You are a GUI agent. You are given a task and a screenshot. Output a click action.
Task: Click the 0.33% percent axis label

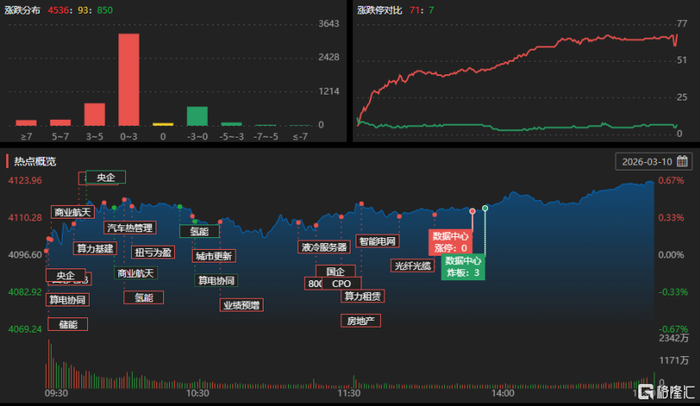[x=671, y=218]
